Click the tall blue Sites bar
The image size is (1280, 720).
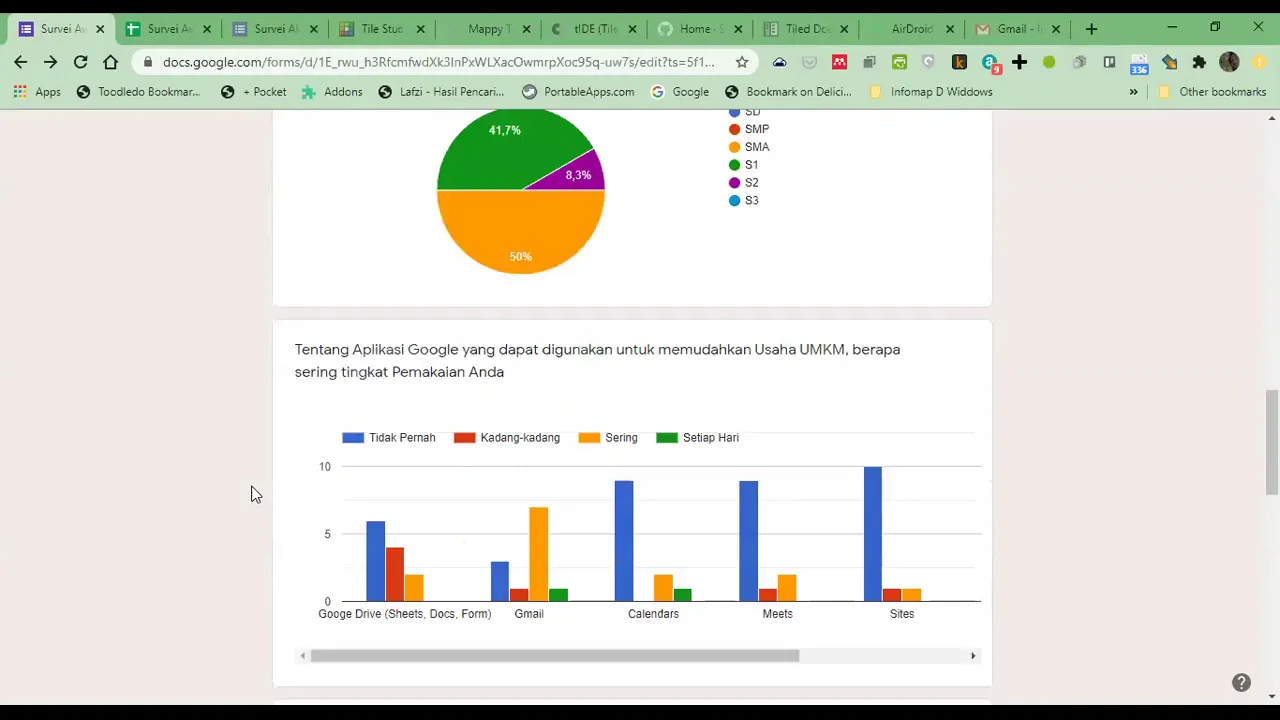pyautogui.click(x=873, y=534)
